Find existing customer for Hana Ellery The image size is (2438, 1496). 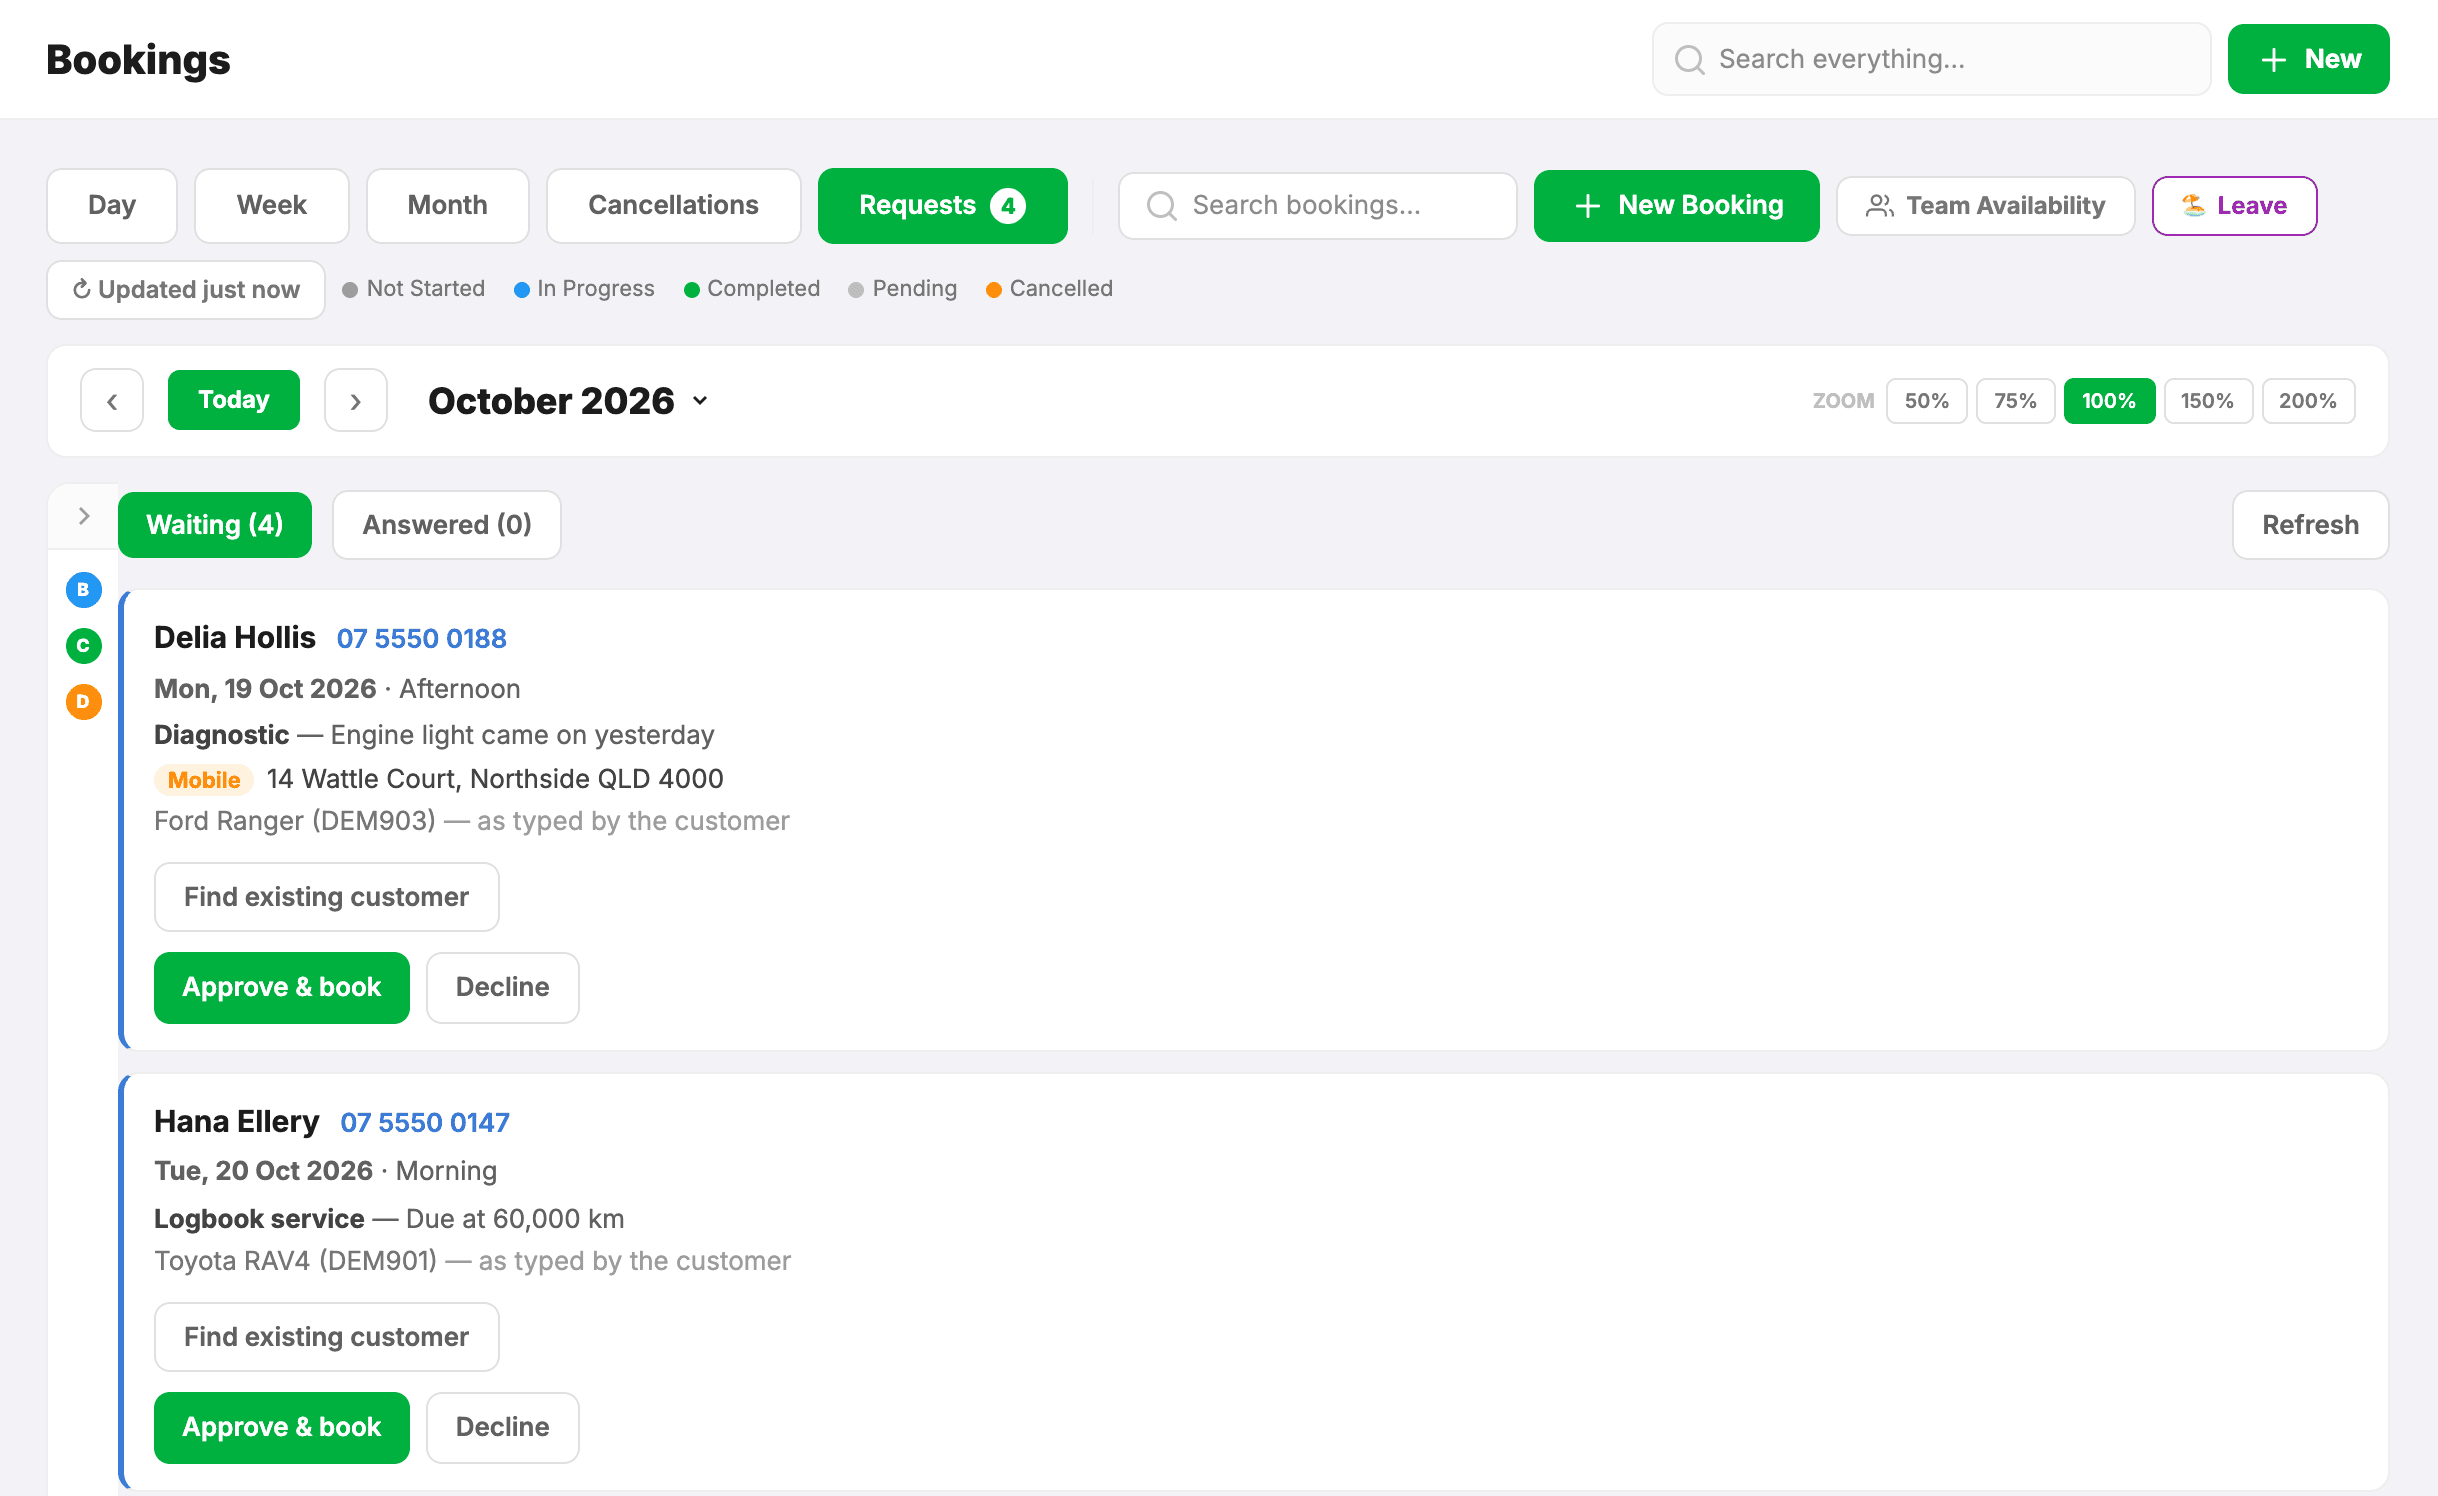click(327, 1337)
